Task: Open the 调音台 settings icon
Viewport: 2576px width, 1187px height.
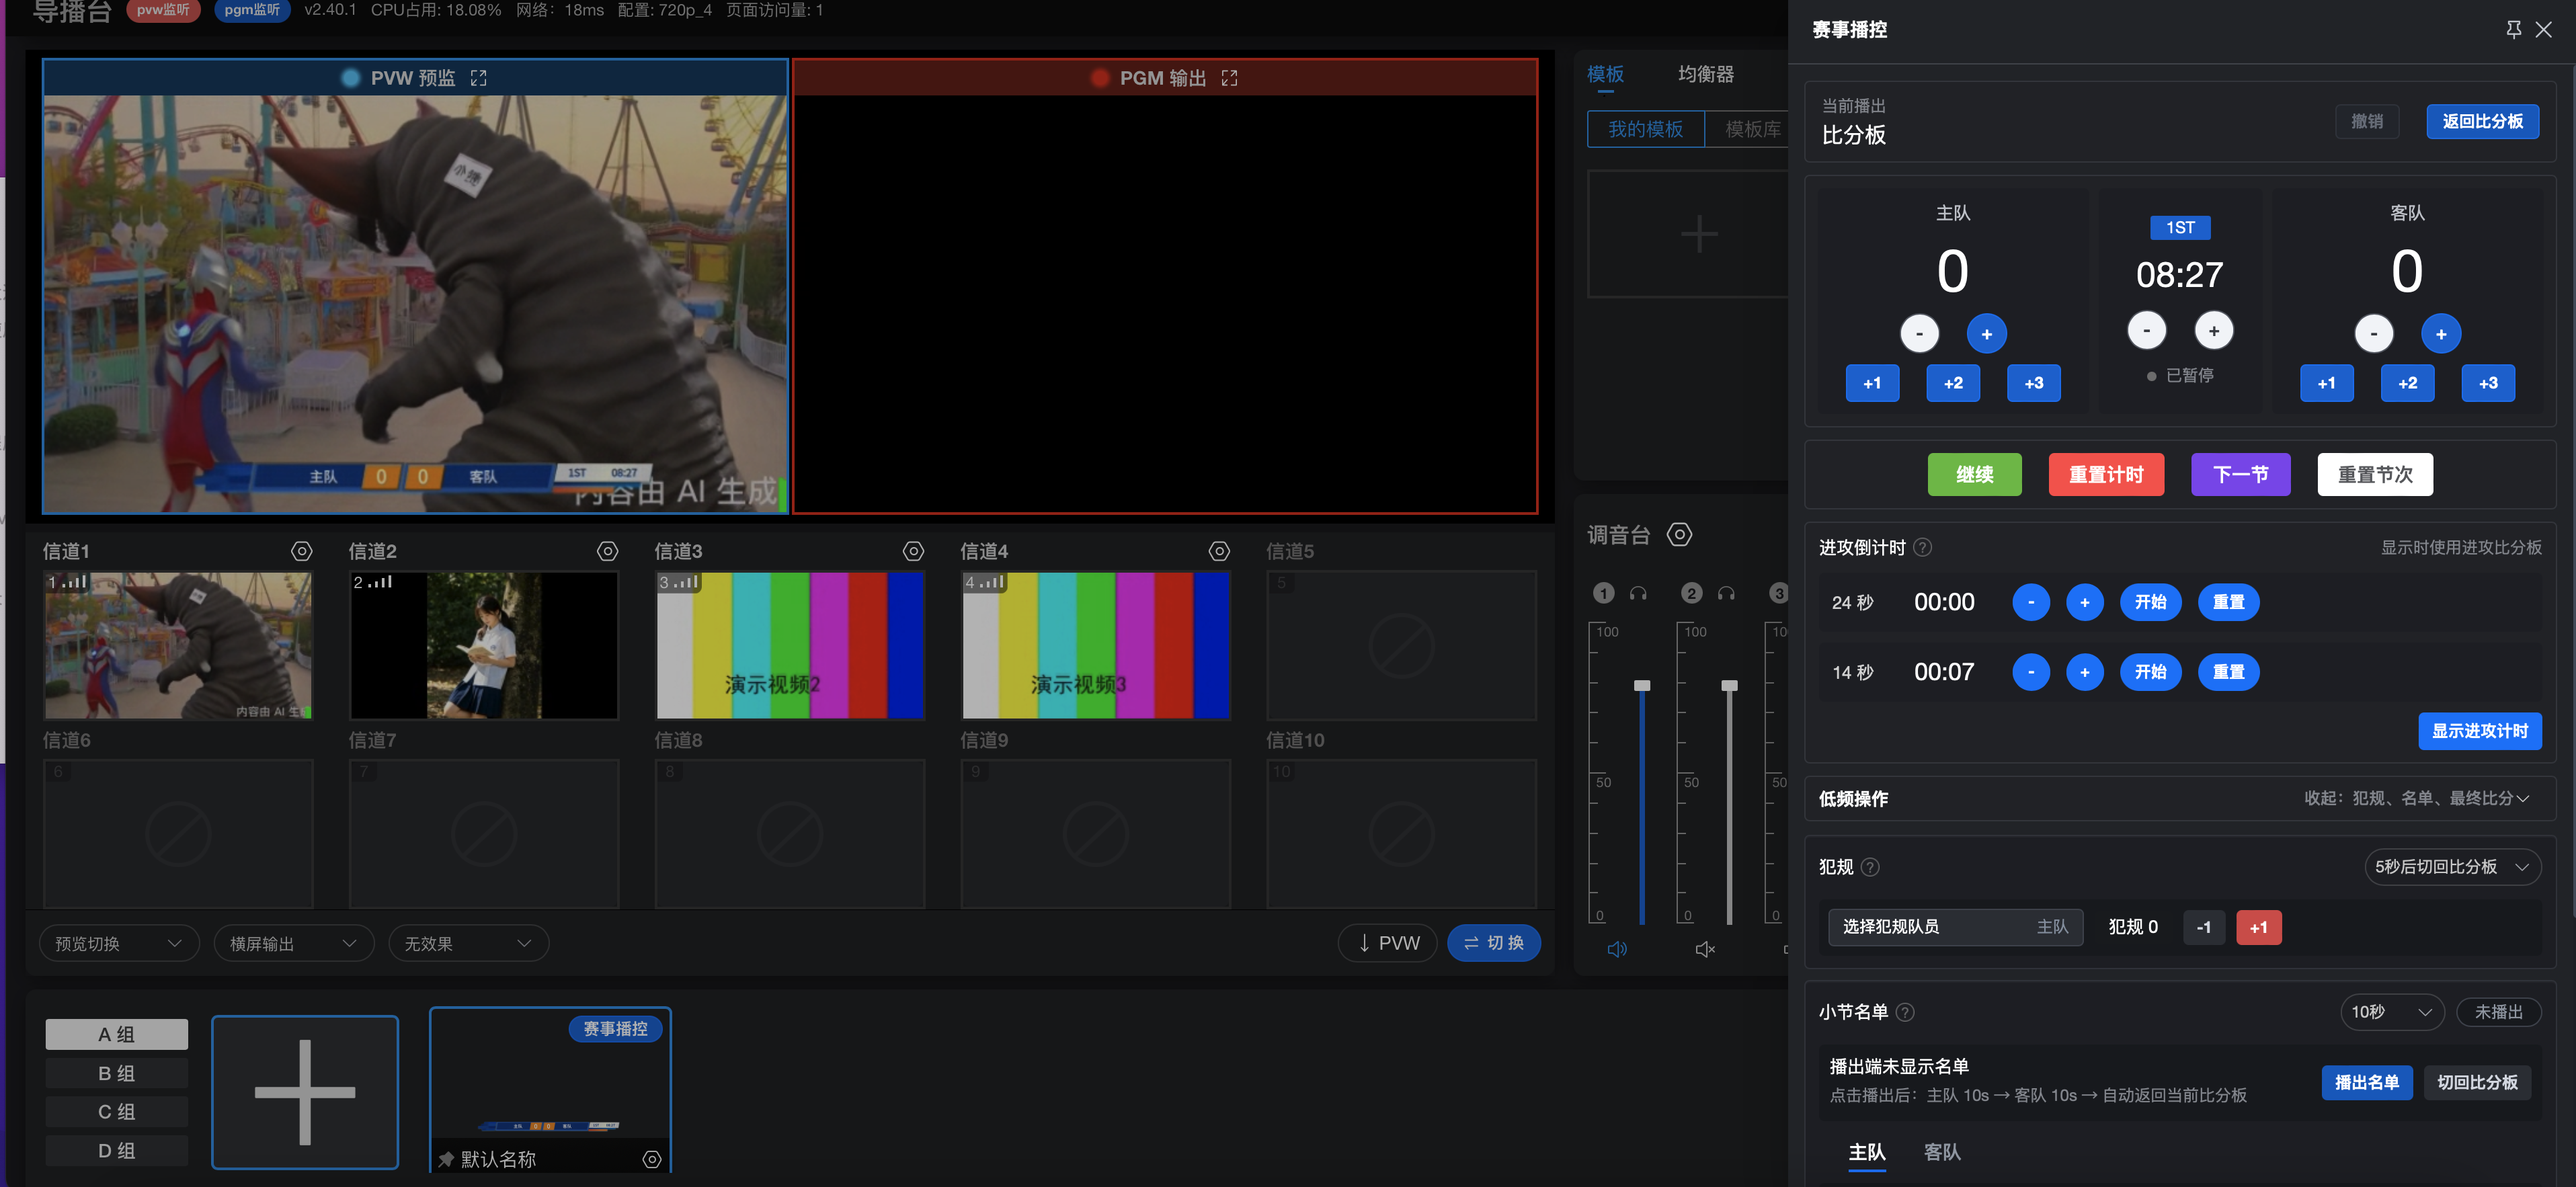Action: [1680, 535]
